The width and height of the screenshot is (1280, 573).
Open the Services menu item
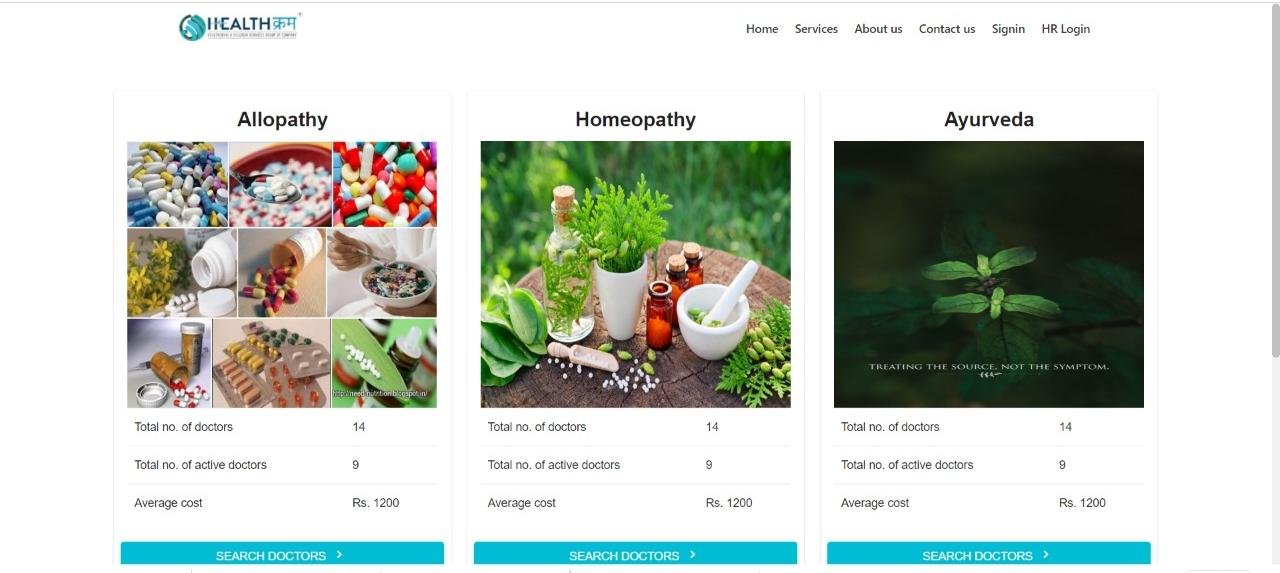(816, 29)
